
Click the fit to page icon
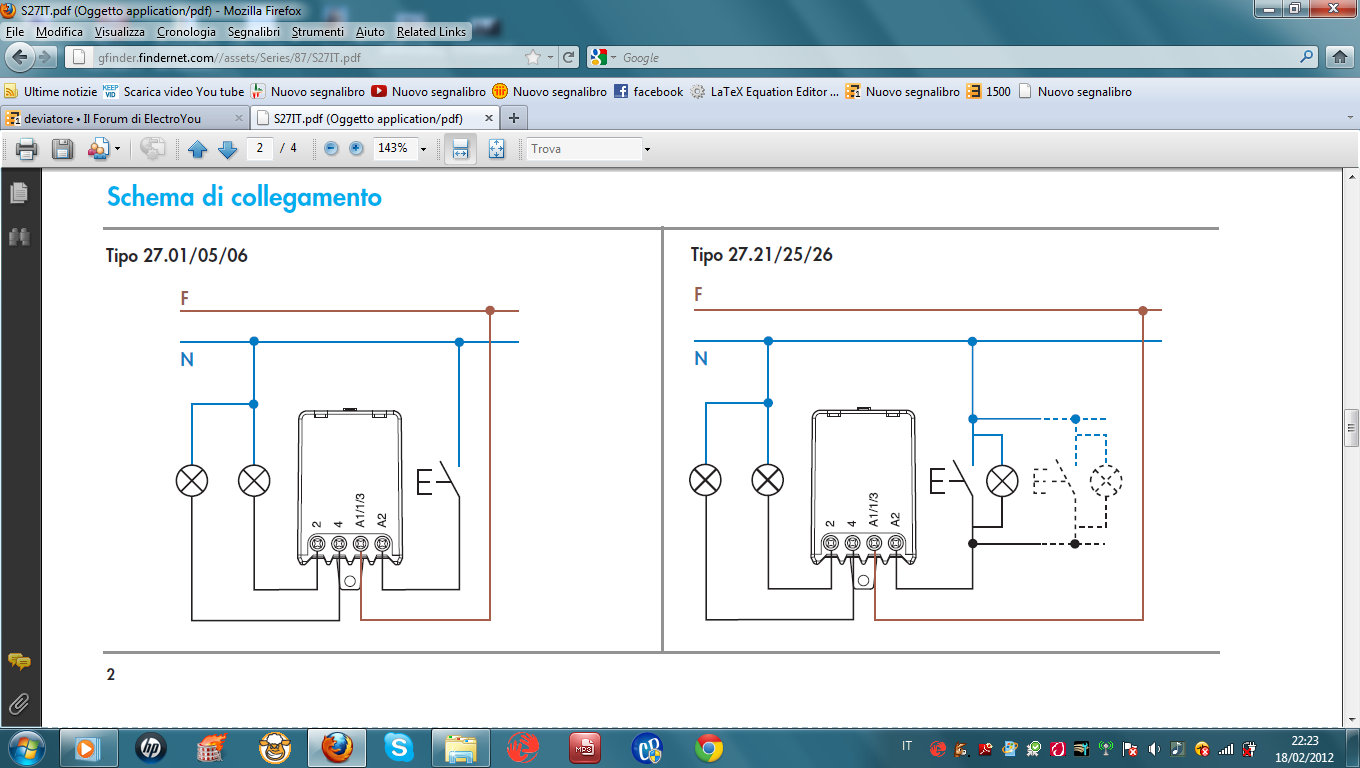pyautogui.click(x=496, y=149)
